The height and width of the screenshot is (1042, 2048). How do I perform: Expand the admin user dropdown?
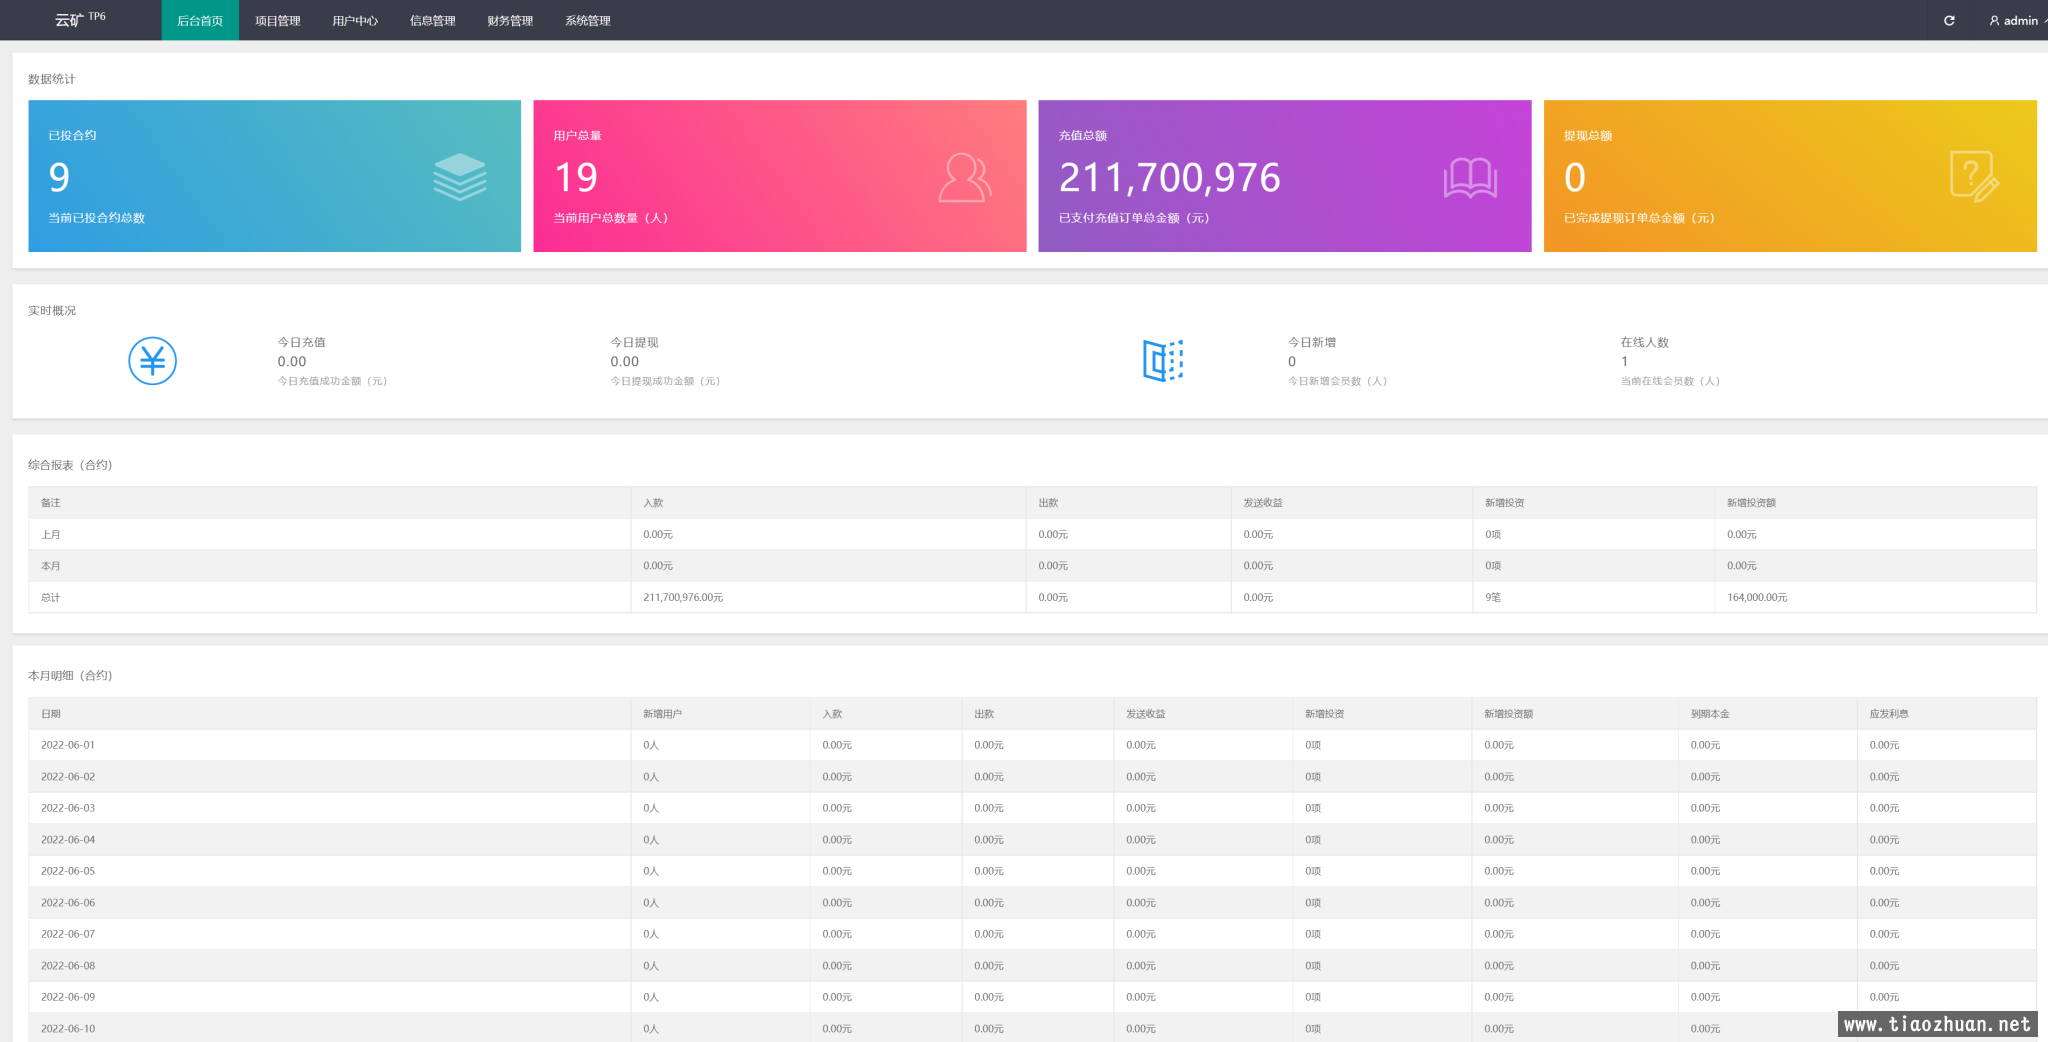click(x=2017, y=20)
